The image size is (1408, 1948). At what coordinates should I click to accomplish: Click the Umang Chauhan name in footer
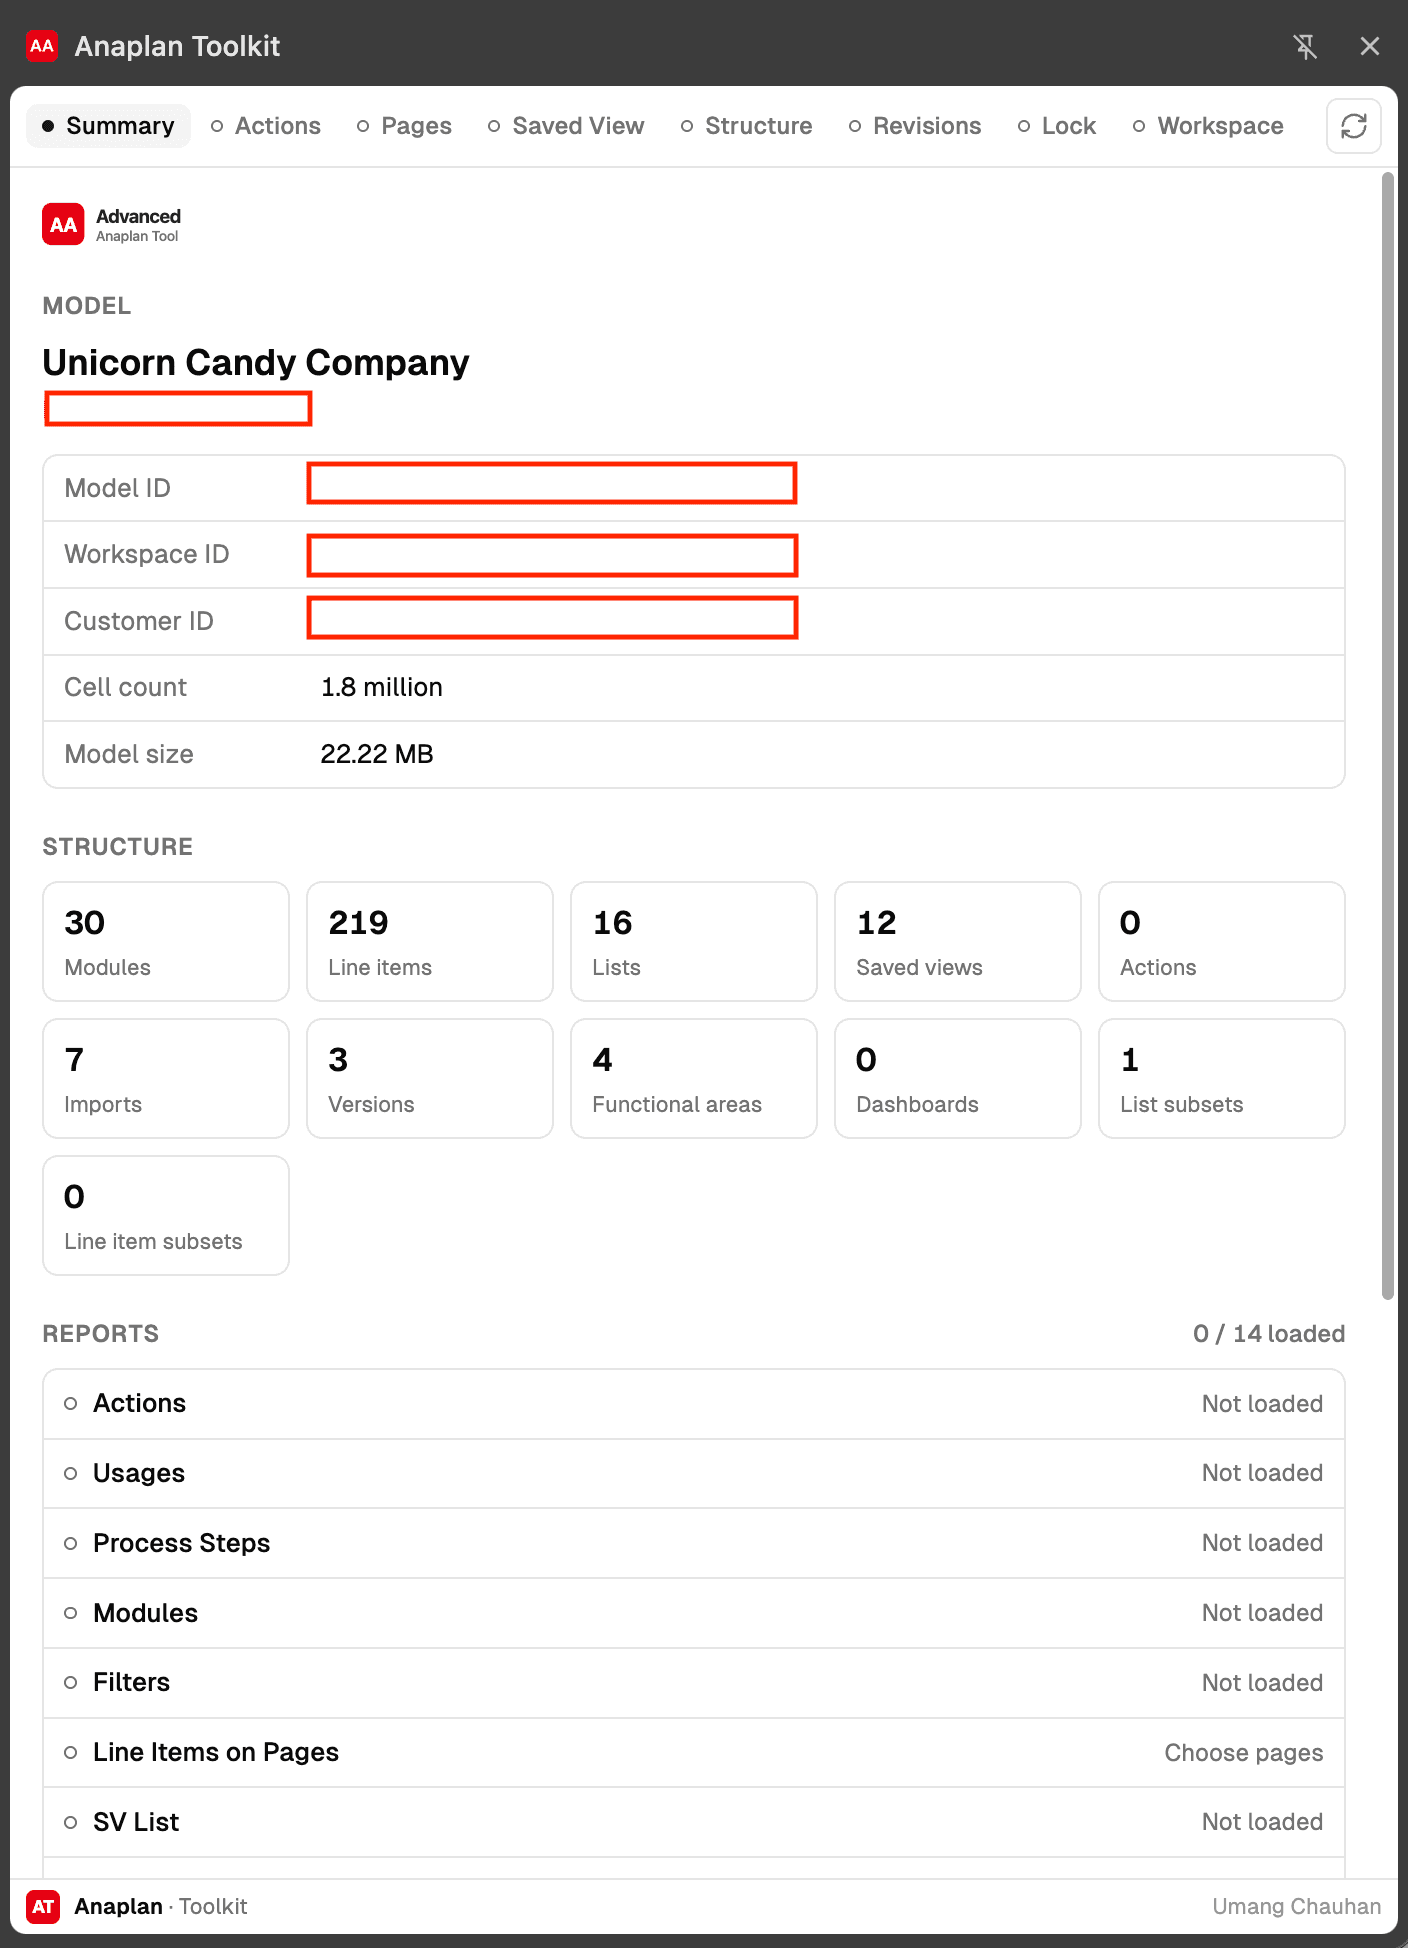1297,1906
